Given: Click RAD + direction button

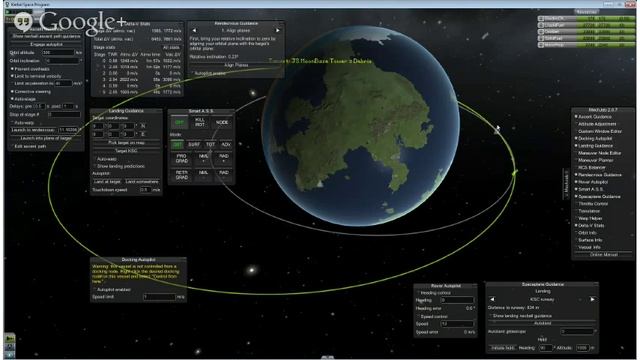Looking at the screenshot, I should (x=223, y=158).
